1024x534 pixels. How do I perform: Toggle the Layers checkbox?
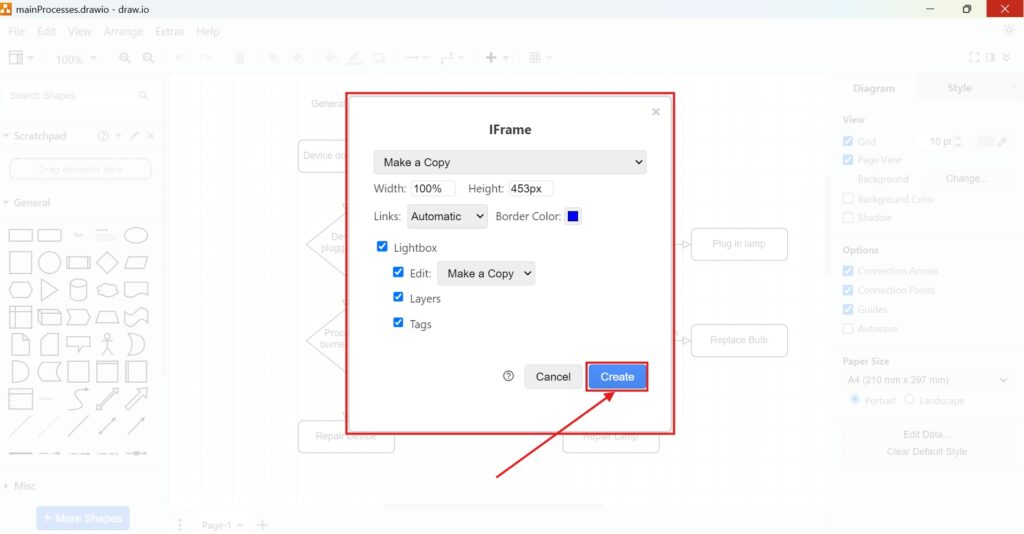click(398, 297)
